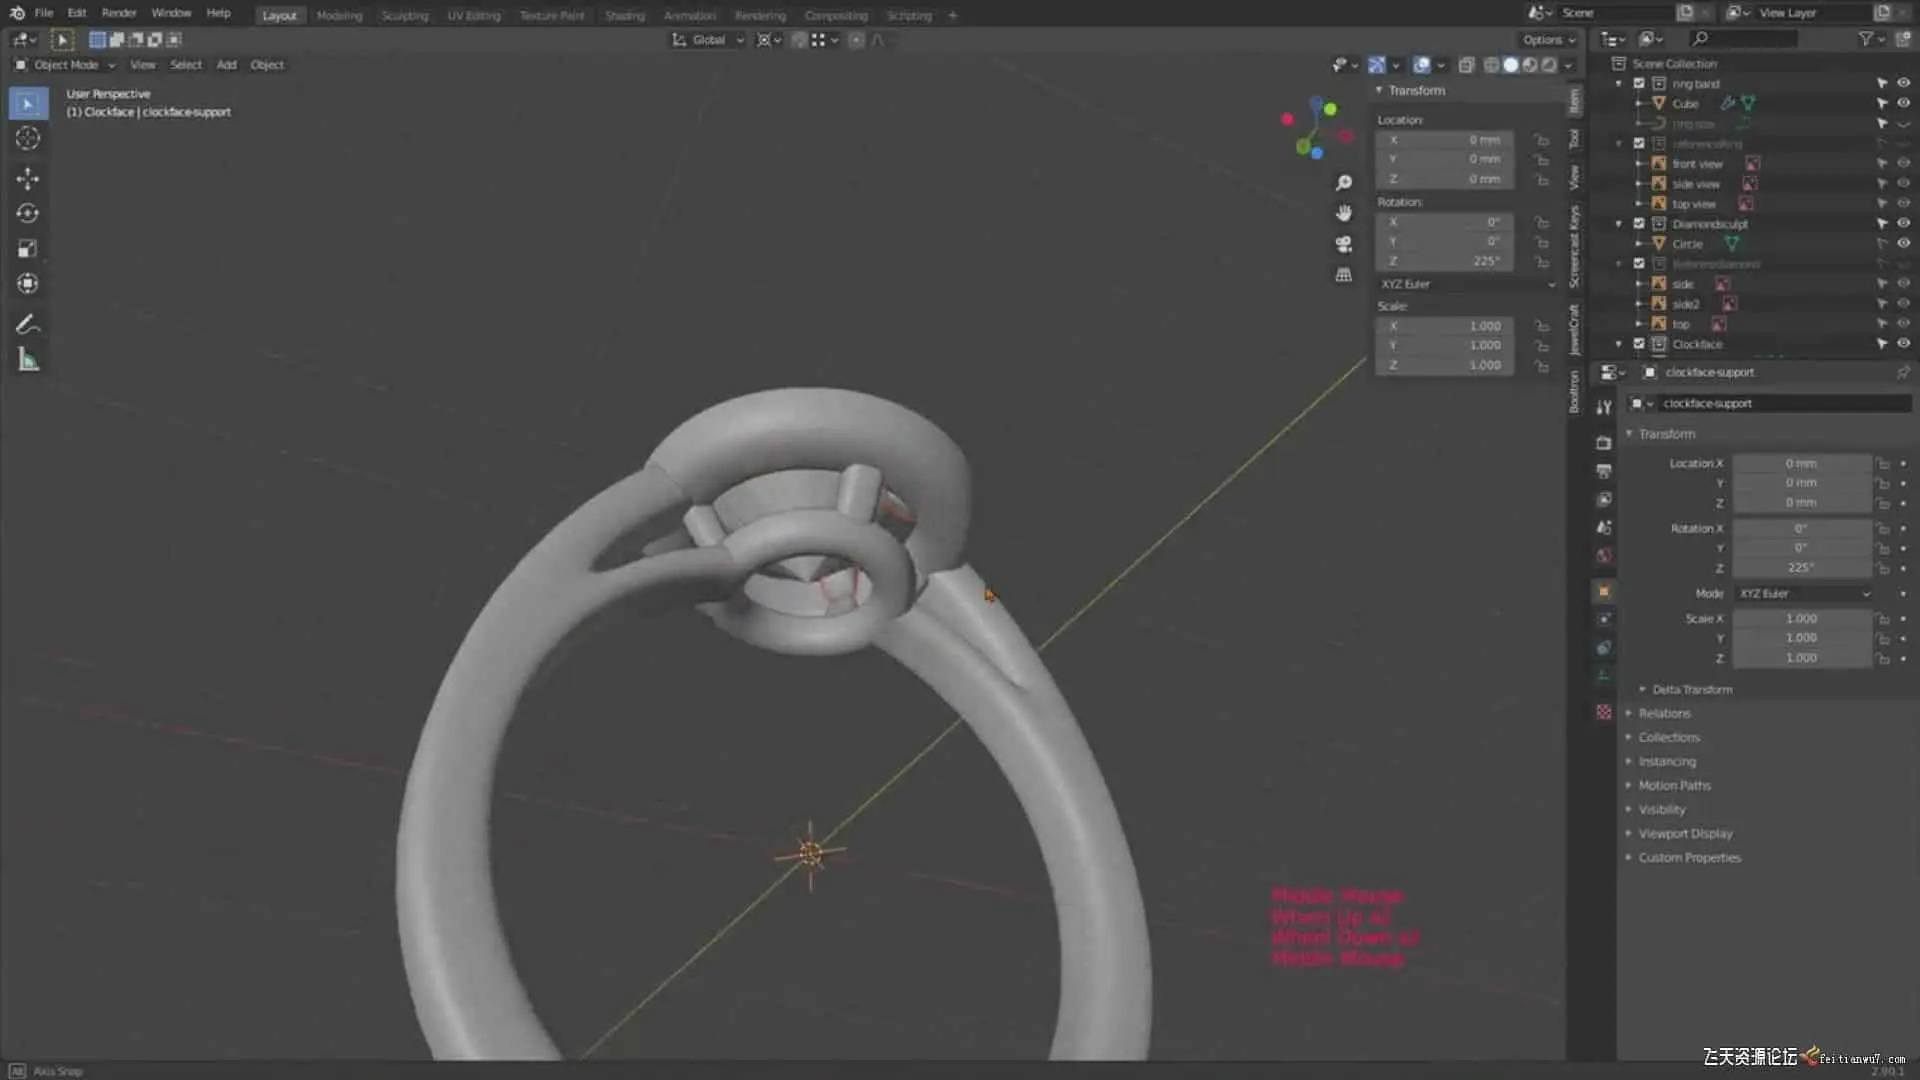Hide the Cube object with eye icon
The image size is (1920, 1080).
1903,103
